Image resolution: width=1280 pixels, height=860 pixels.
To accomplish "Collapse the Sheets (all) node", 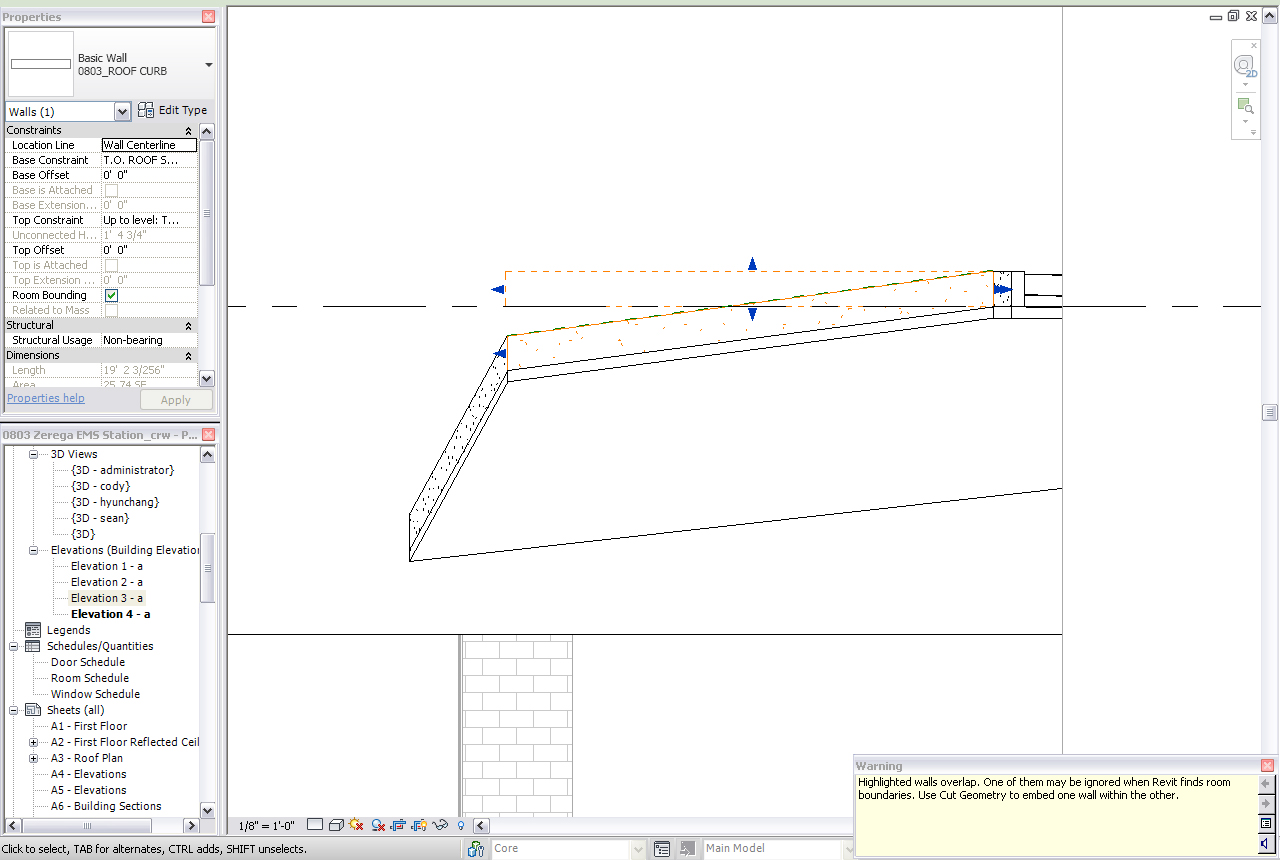I will point(13,710).
